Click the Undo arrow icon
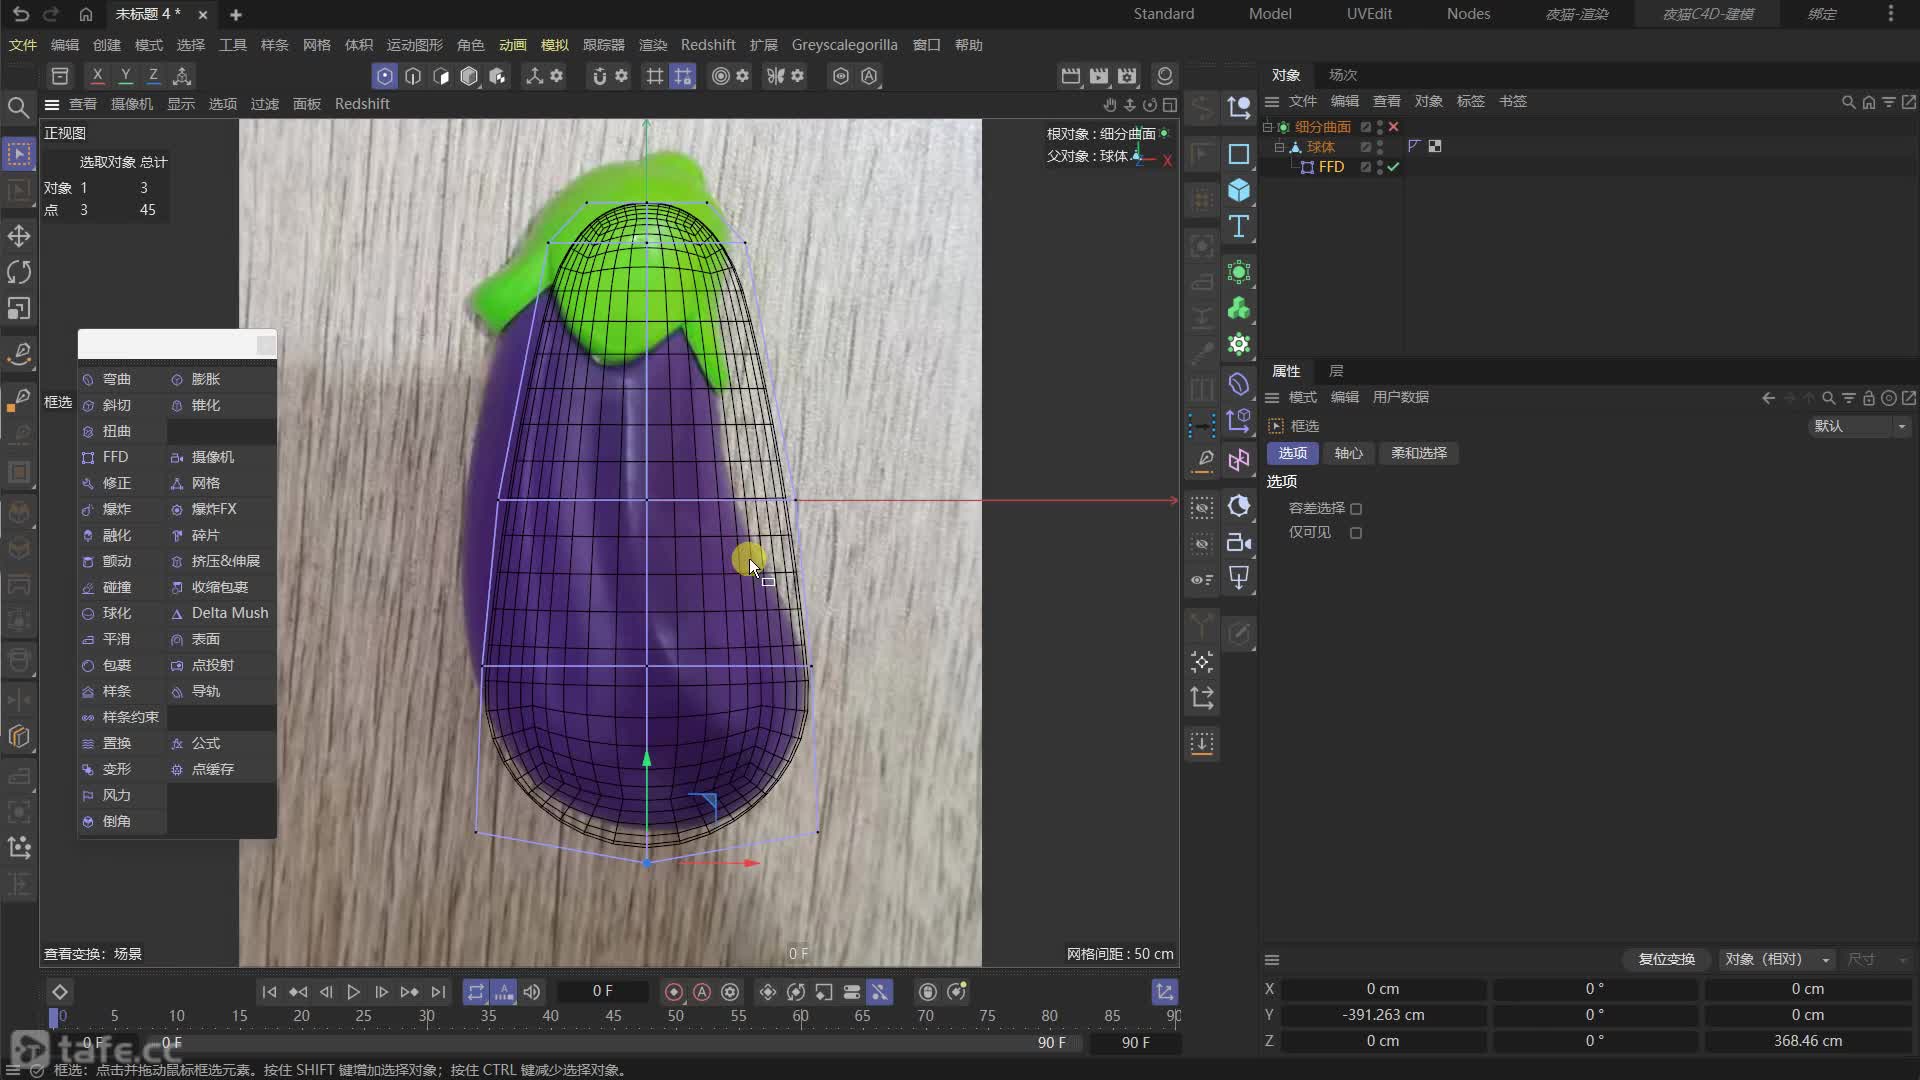Viewport: 1920px width, 1080px height. coord(21,14)
